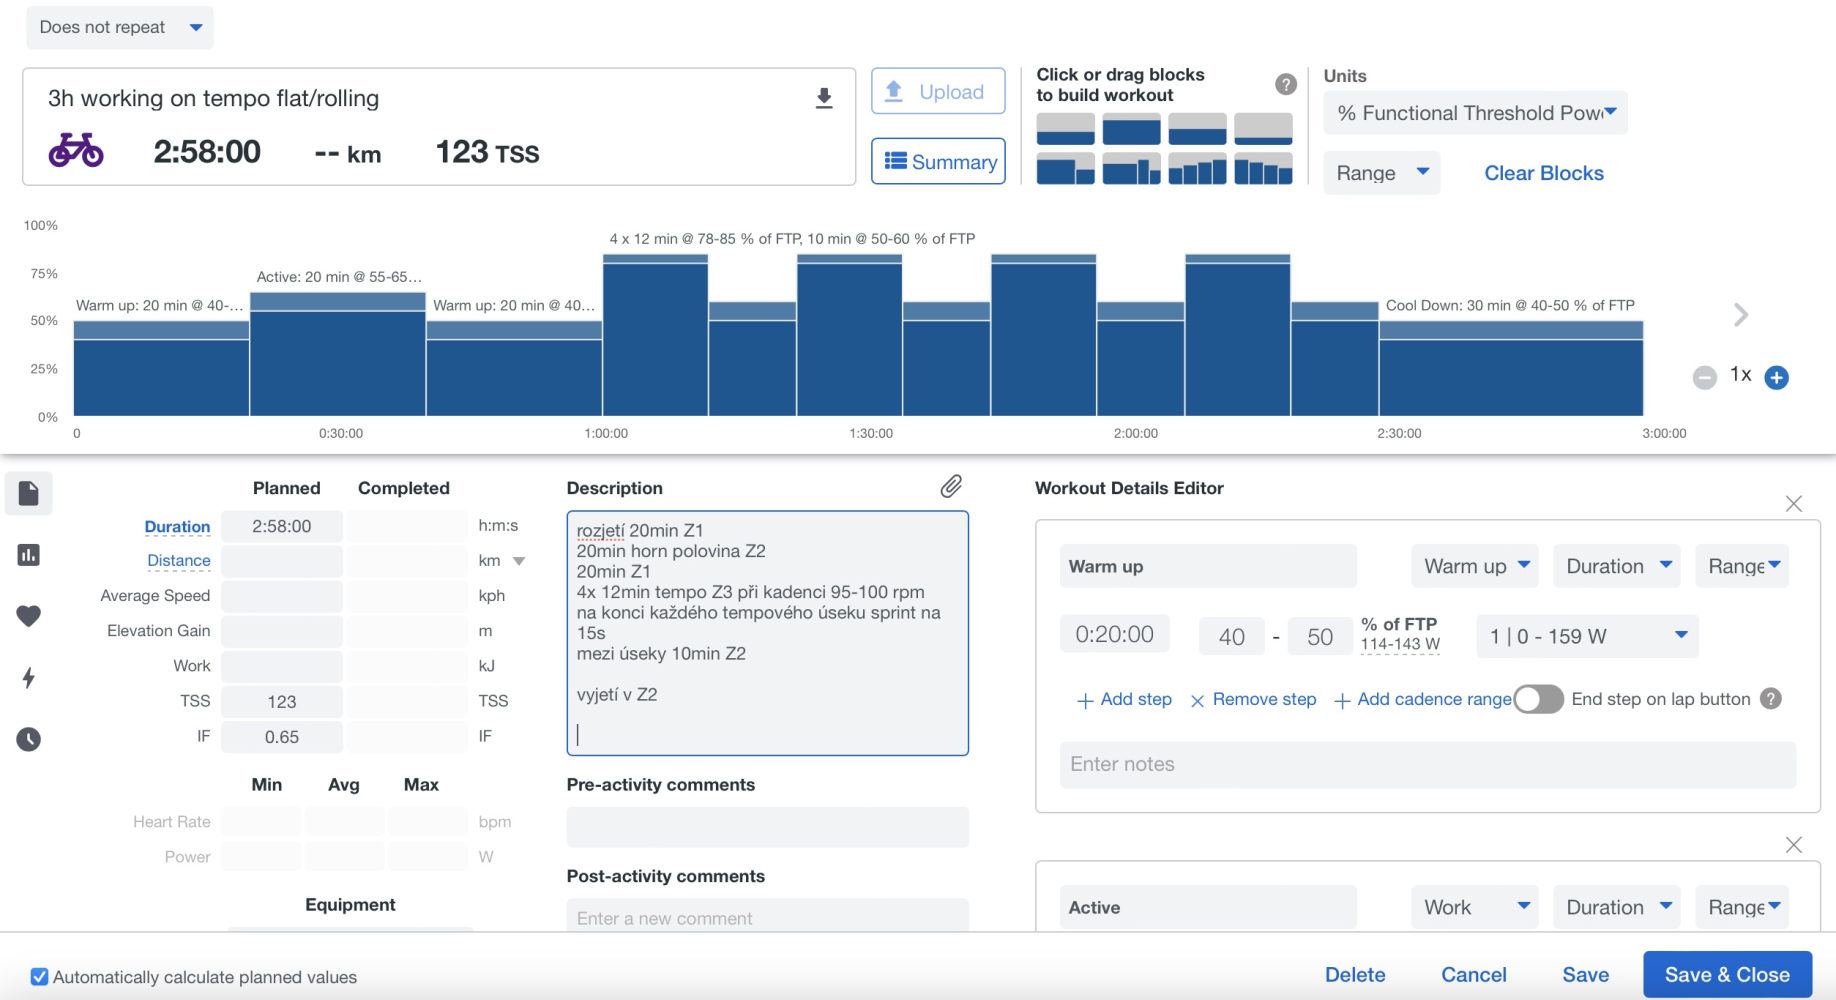Click the download workout icon
Viewport: 1836px width, 1000px height.
[824, 98]
